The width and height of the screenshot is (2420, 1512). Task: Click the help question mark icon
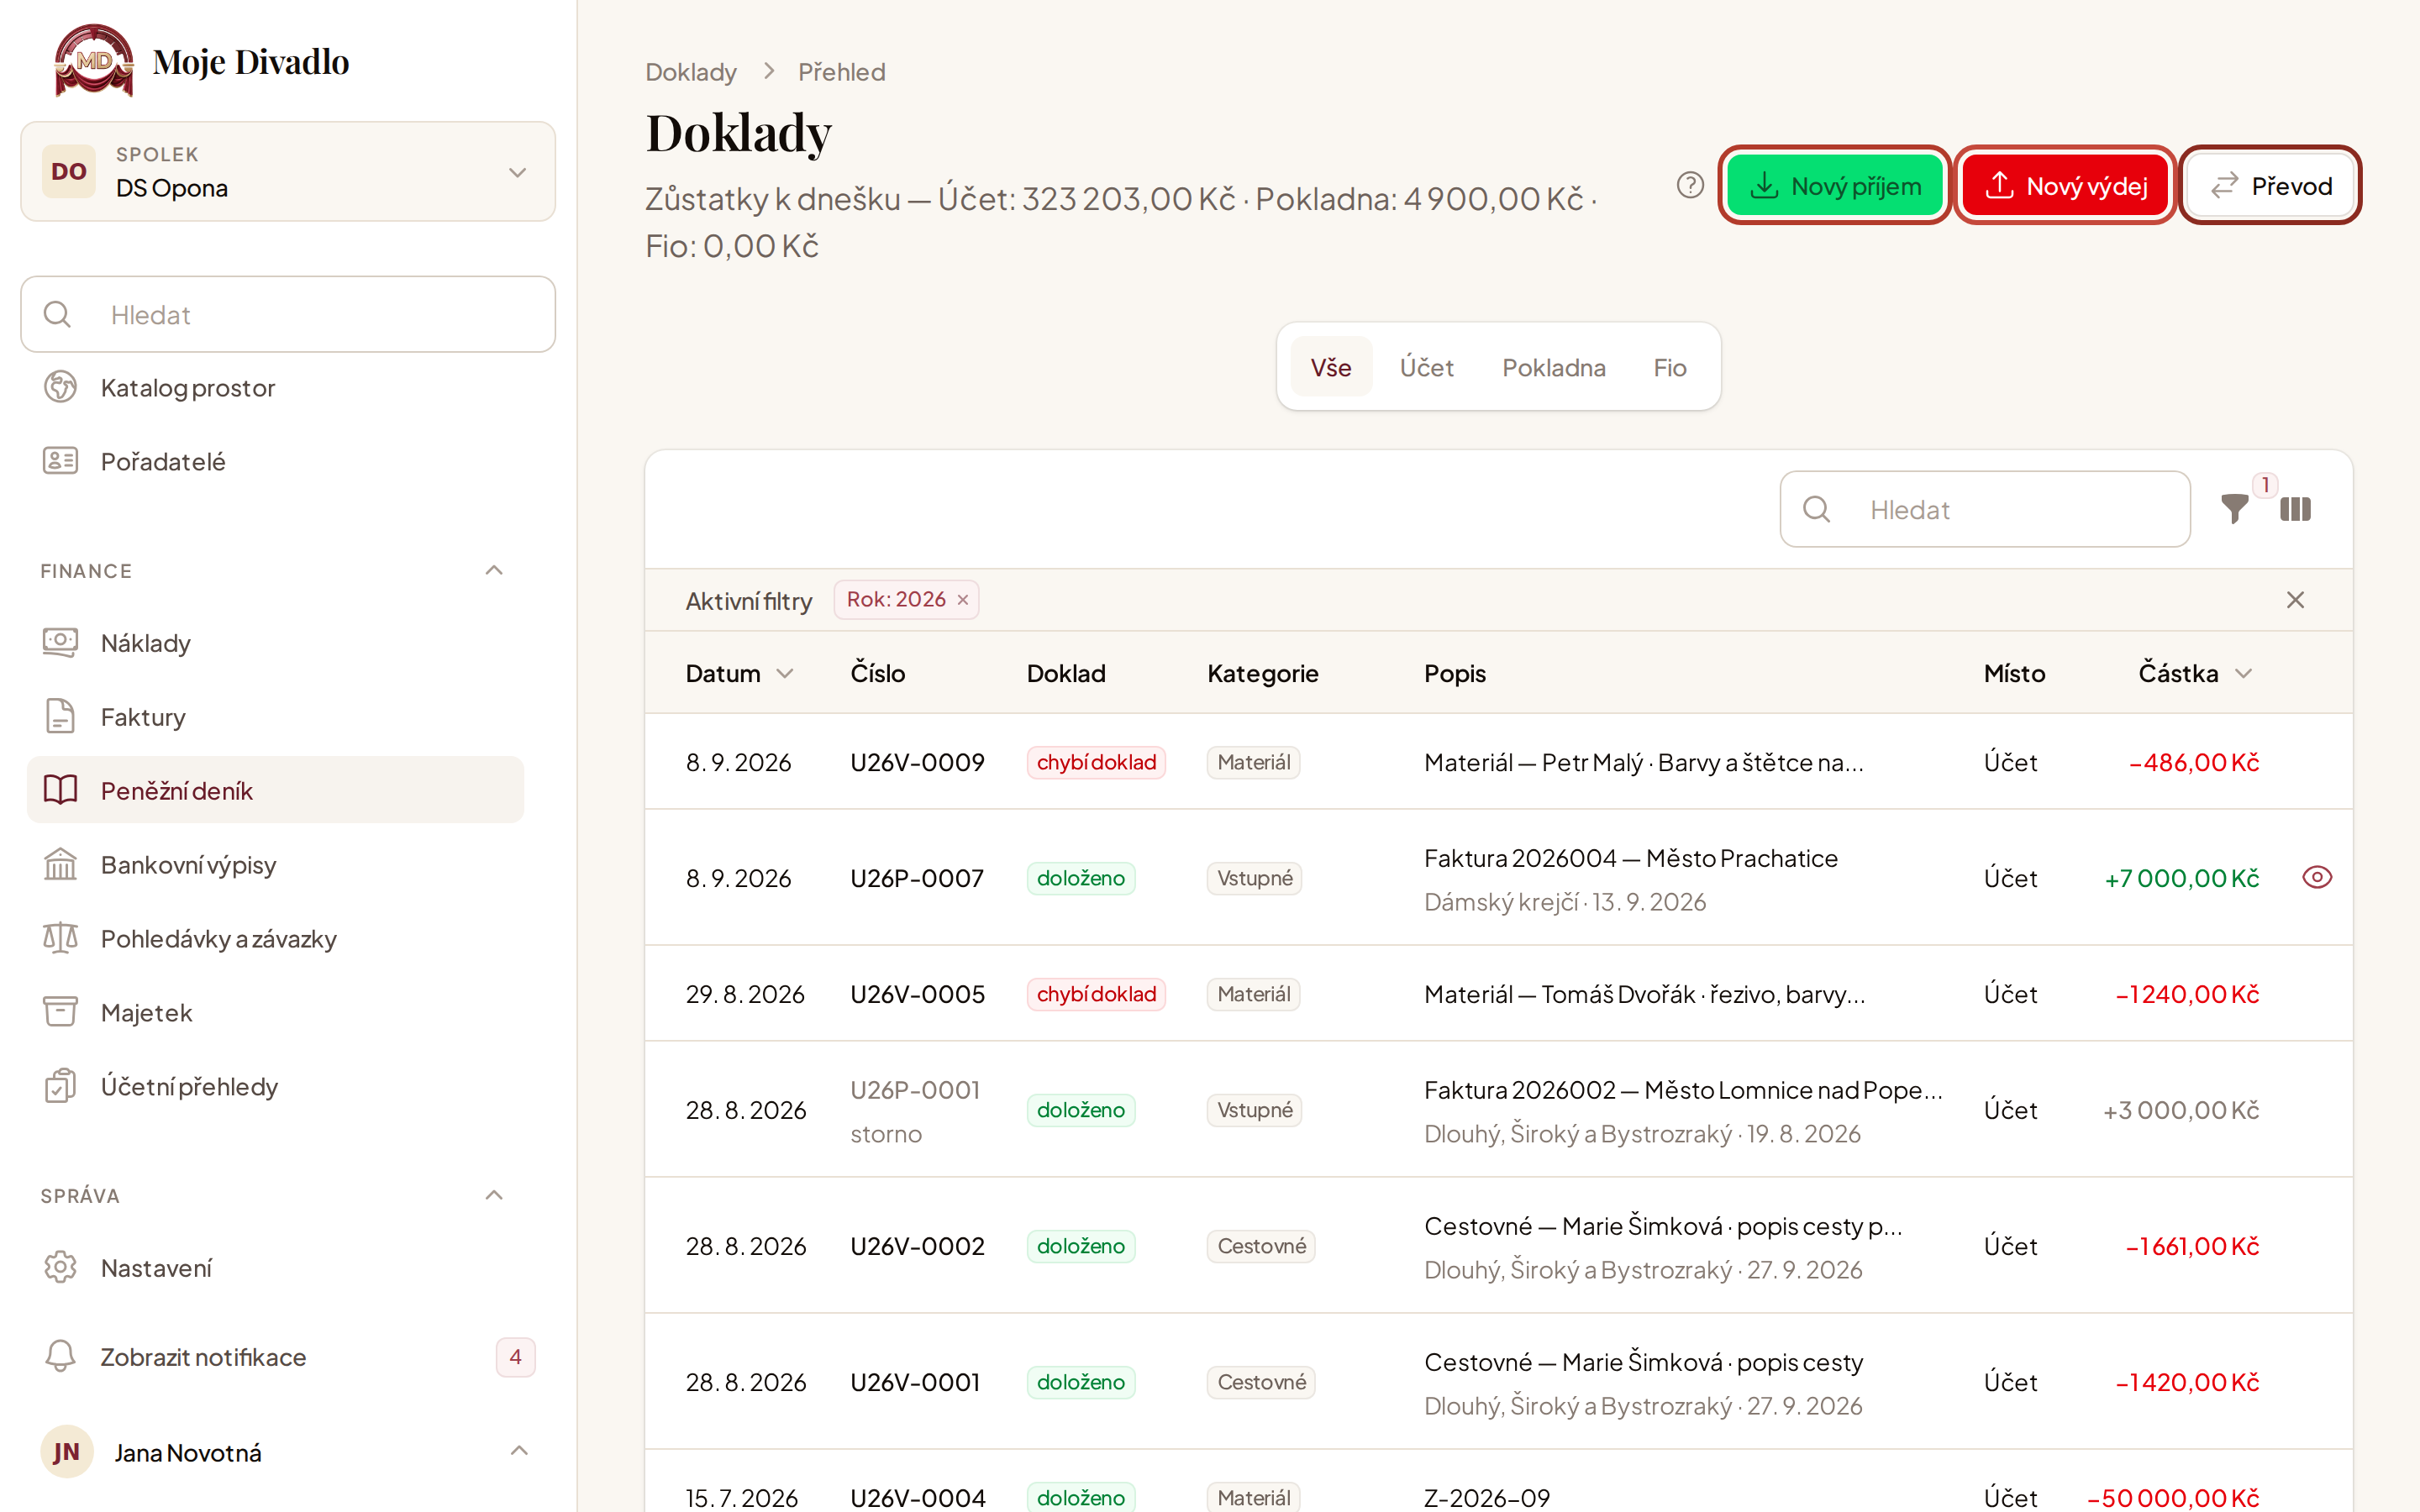tap(1690, 186)
